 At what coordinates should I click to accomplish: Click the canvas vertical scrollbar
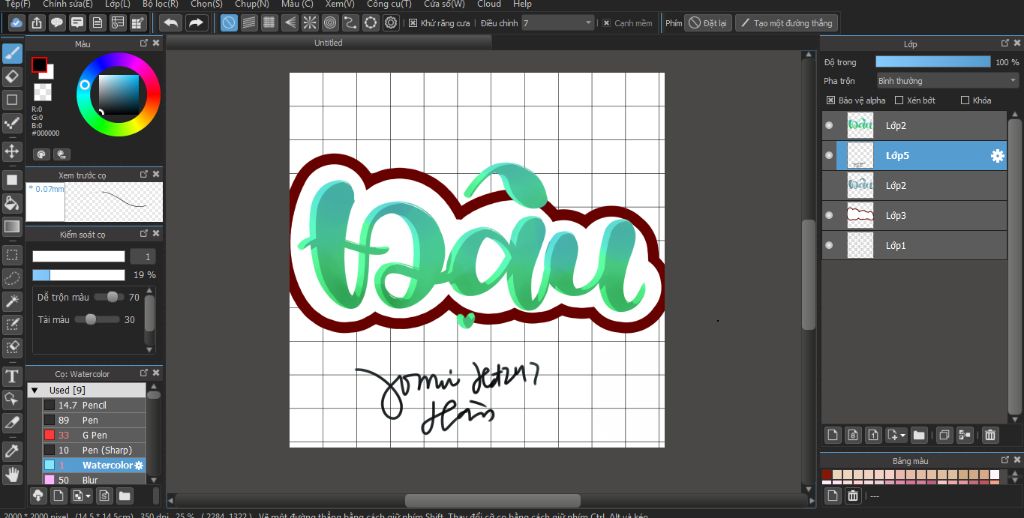pos(808,274)
